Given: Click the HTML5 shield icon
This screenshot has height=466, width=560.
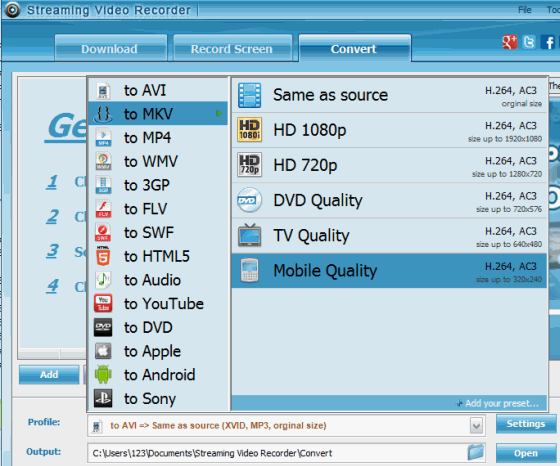Looking at the screenshot, I should pyautogui.click(x=103, y=256).
